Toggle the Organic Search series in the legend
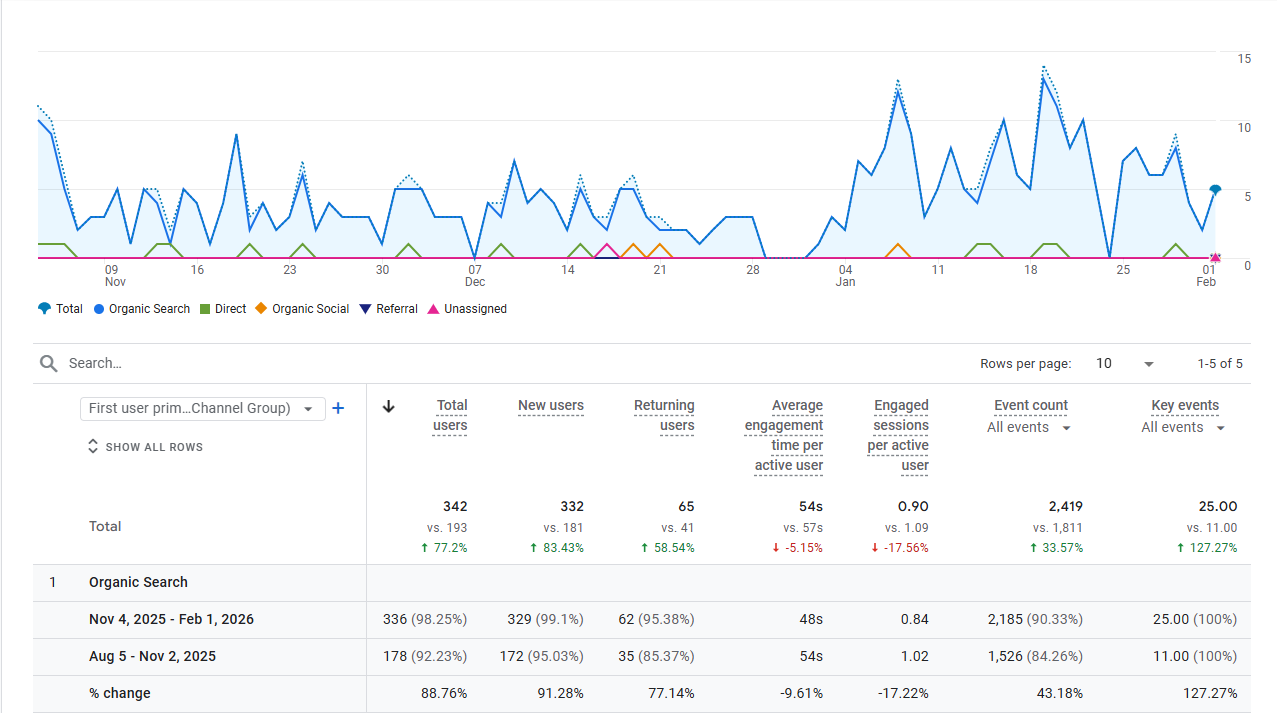 141,308
